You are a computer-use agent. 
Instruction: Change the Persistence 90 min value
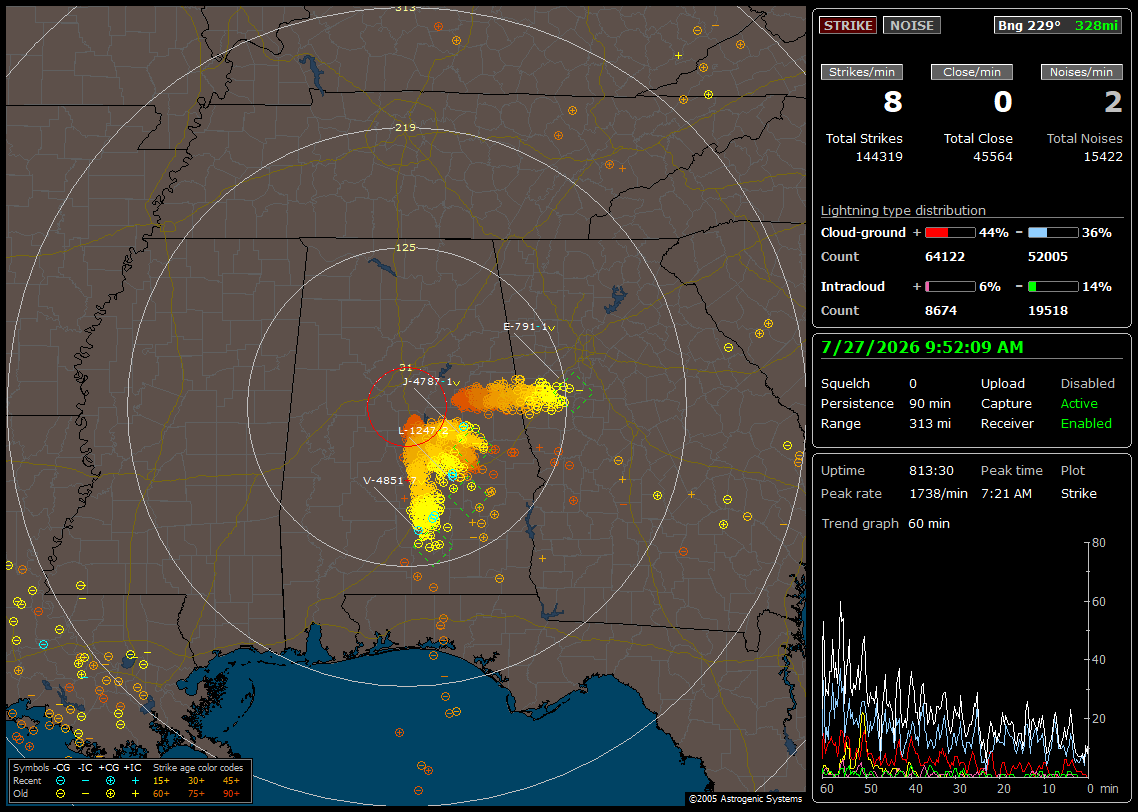point(930,403)
